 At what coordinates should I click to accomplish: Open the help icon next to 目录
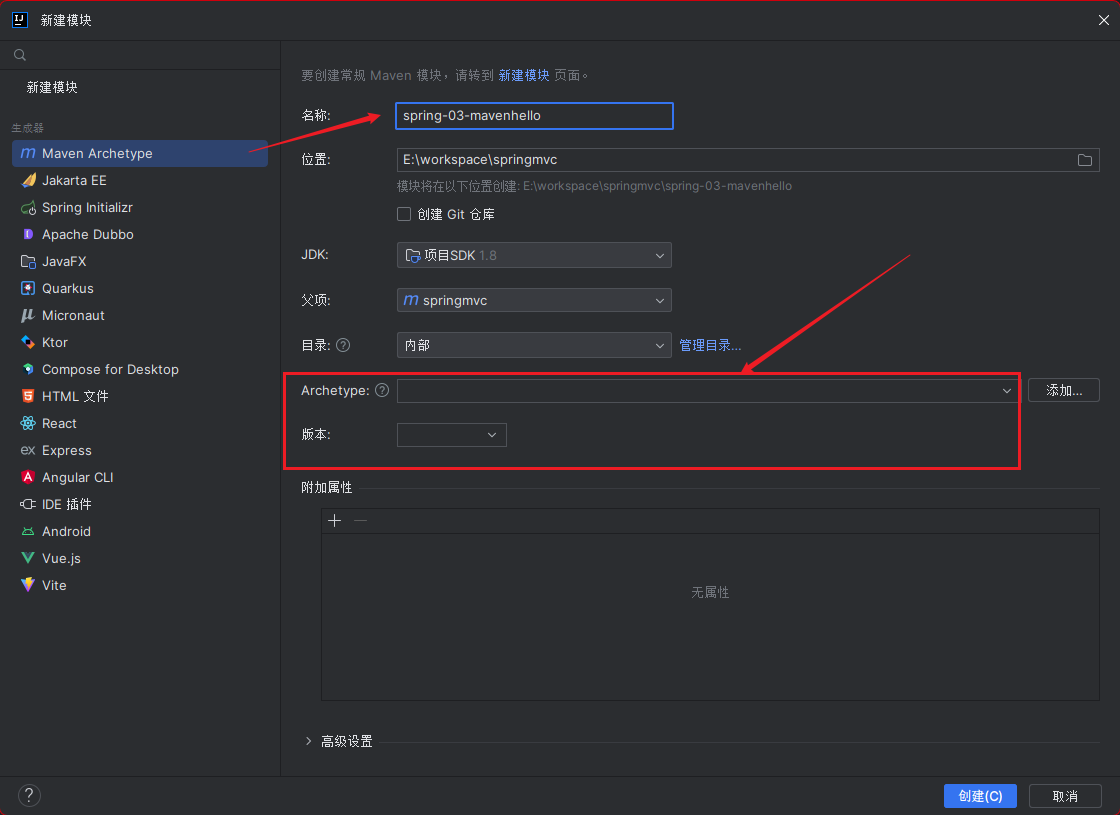[343, 346]
